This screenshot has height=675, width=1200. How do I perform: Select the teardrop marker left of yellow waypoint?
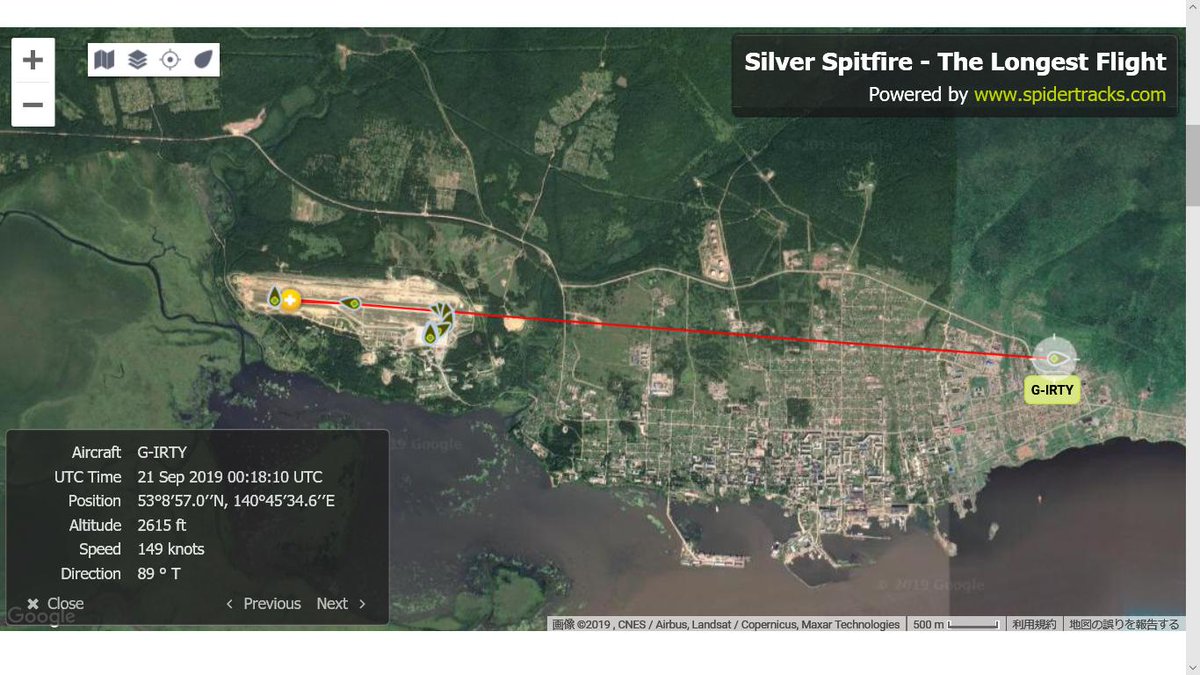pyautogui.click(x=274, y=296)
